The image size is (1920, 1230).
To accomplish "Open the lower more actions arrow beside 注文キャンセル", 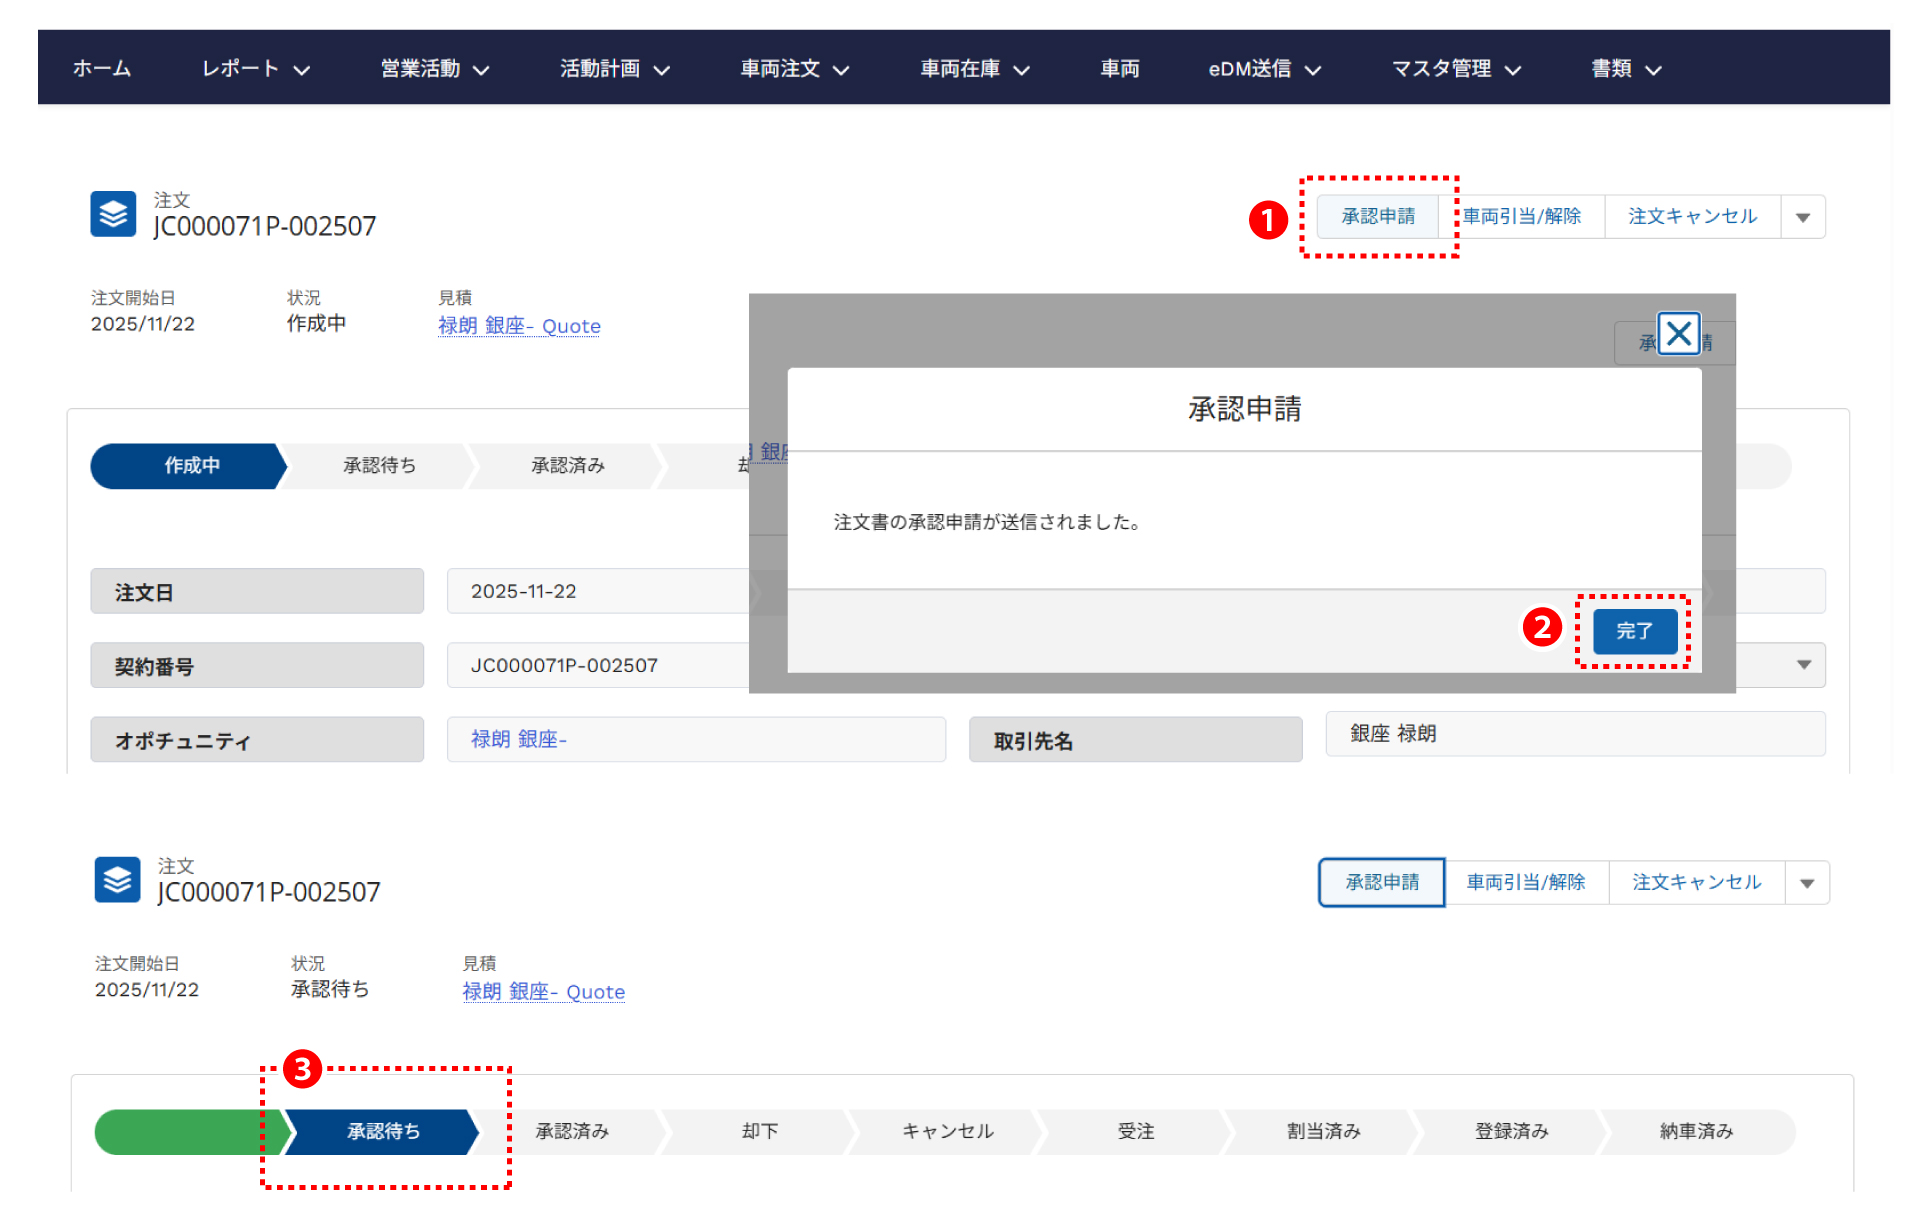I will [x=1806, y=883].
